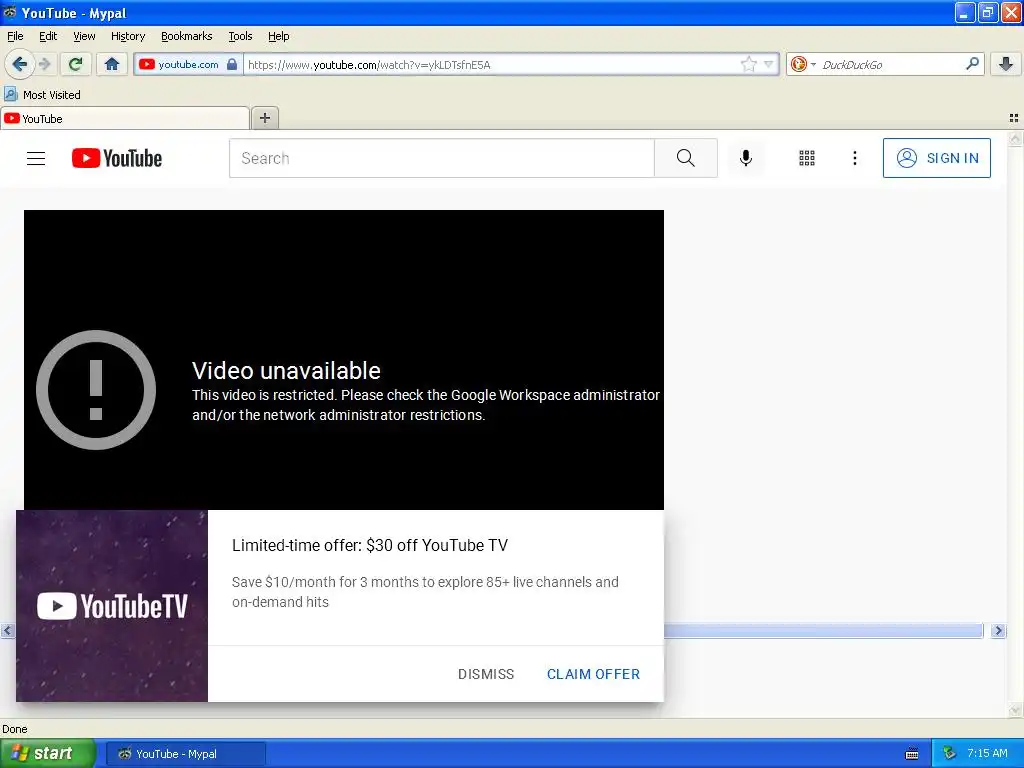The height and width of the screenshot is (768, 1024).
Task: Click the SIGN IN button
Action: tap(936, 158)
